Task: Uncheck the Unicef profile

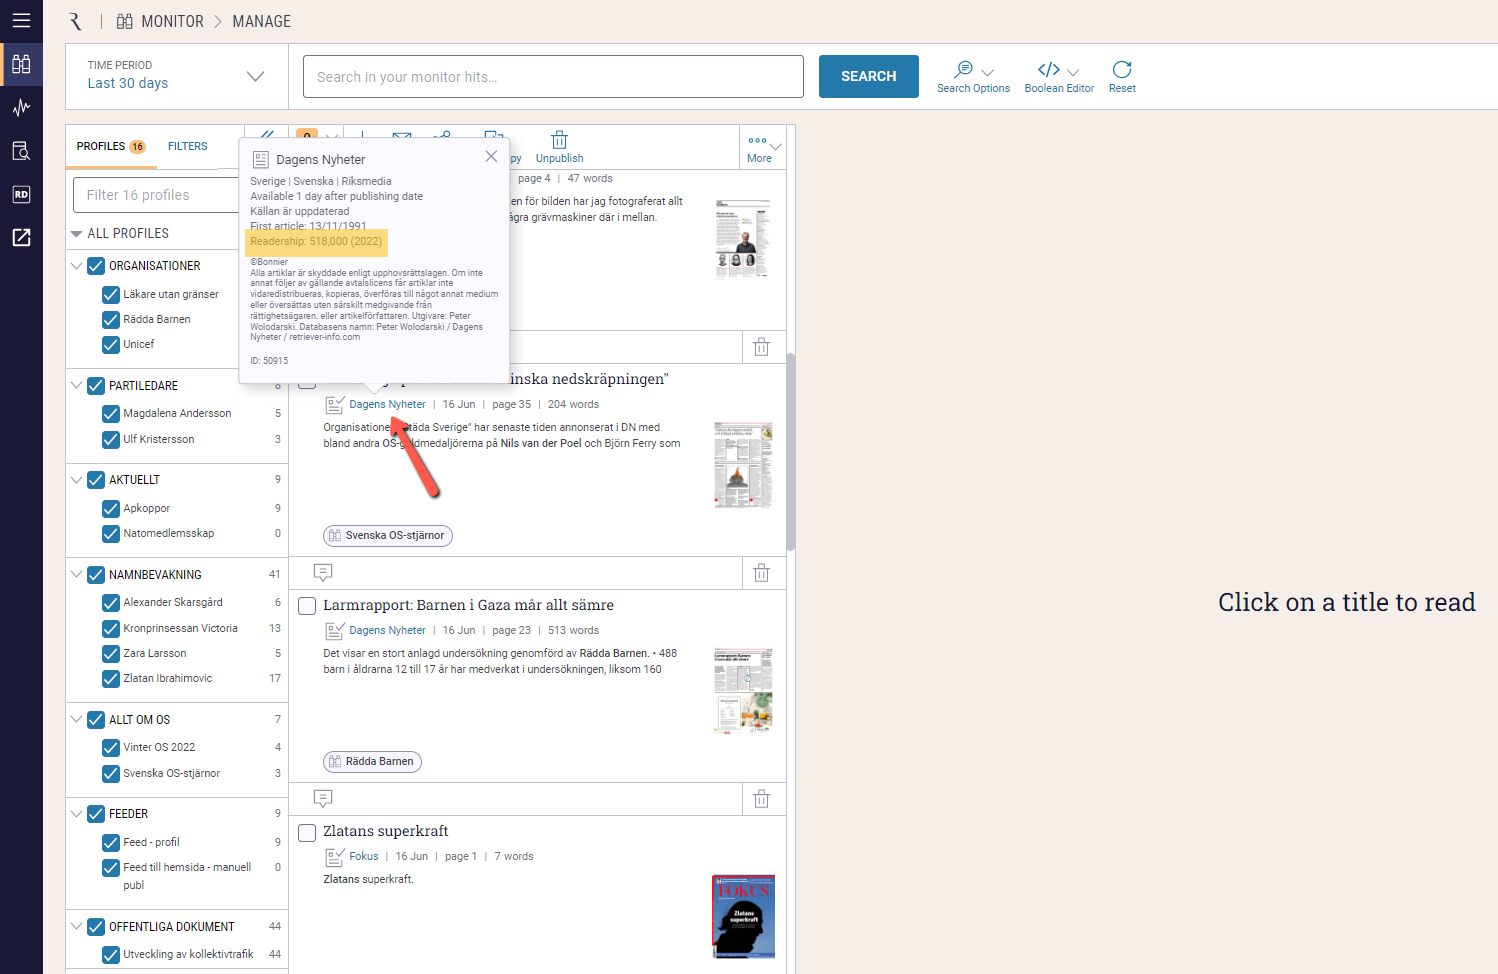Action: (x=111, y=345)
